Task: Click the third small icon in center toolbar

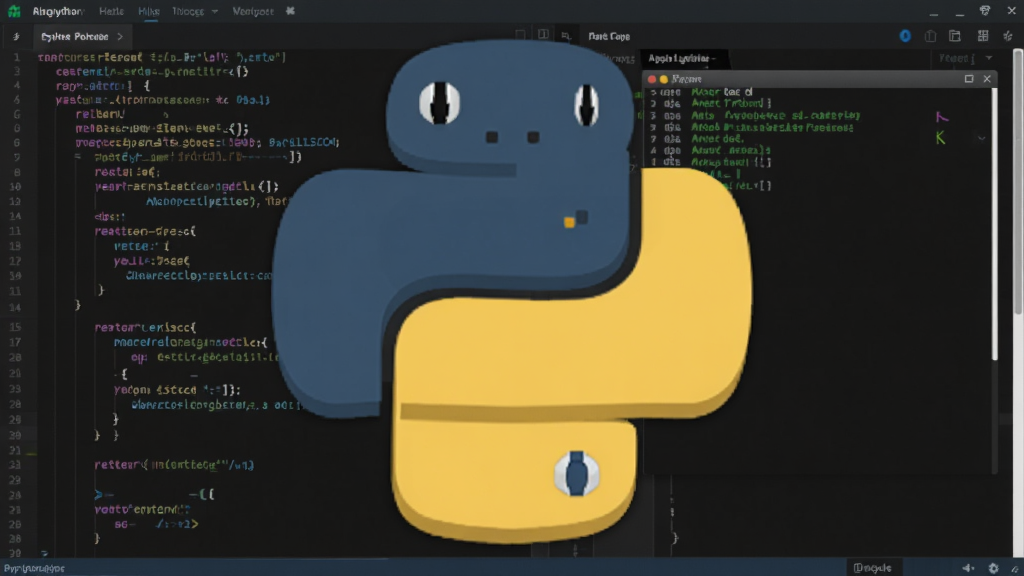Action: (566, 36)
